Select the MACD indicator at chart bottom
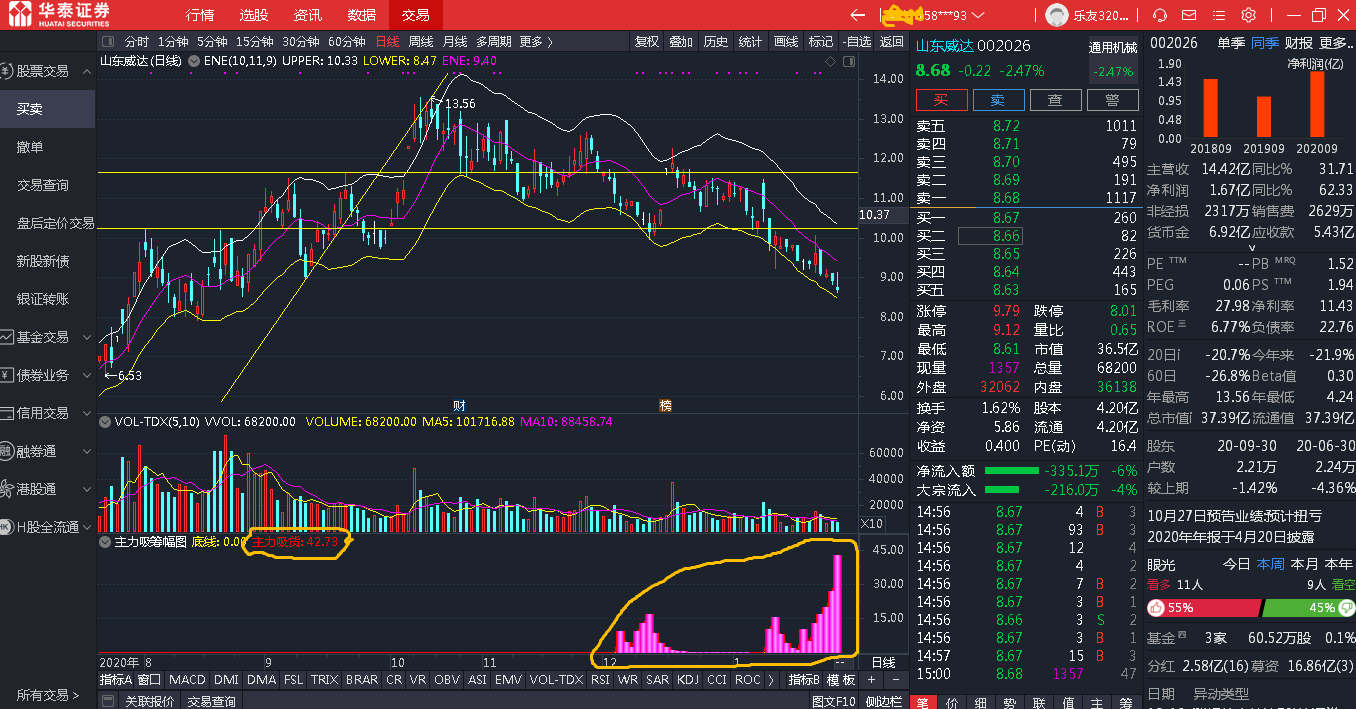 click(x=187, y=680)
